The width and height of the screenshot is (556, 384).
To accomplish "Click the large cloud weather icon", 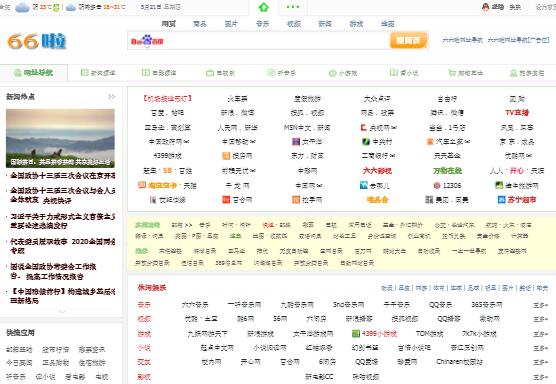I will point(23,7).
